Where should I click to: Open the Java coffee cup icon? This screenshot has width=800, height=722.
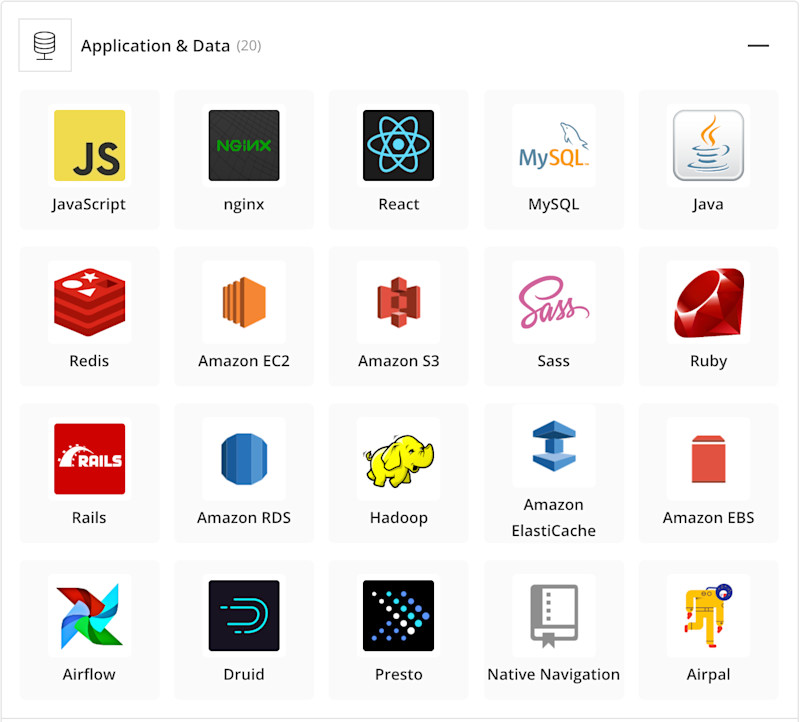pyautogui.click(x=708, y=145)
